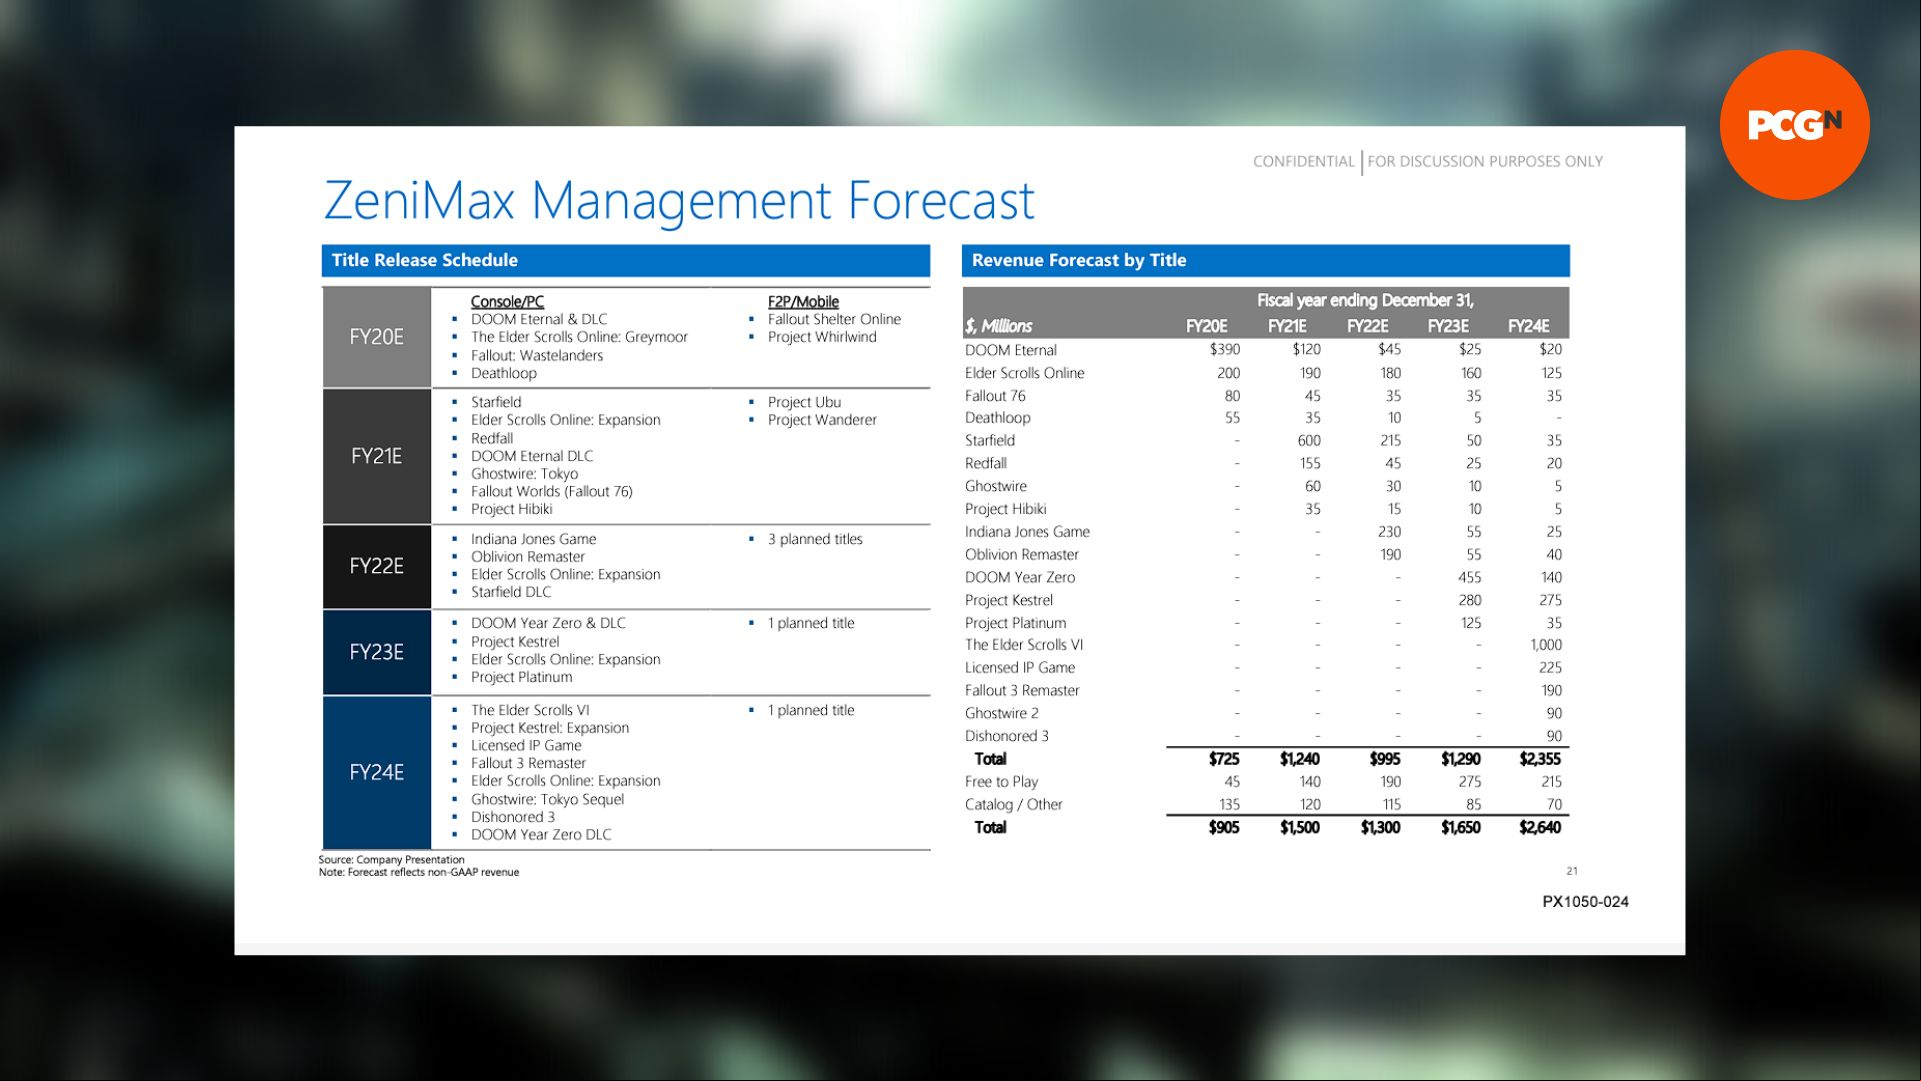The height and width of the screenshot is (1081, 1921).
Task: Click Redfall revenue row label
Action: [986, 464]
